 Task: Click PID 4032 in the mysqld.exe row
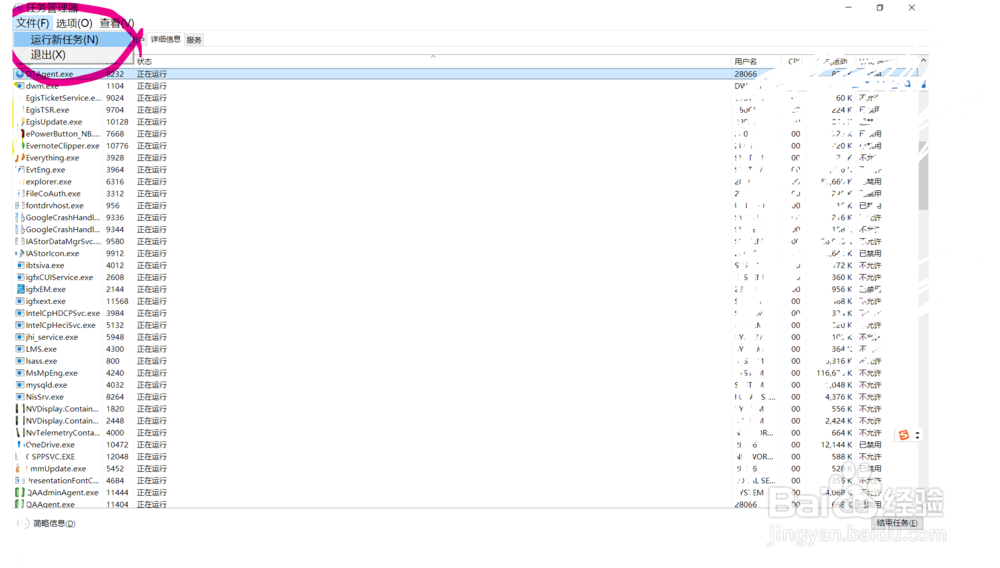pos(115,385)
